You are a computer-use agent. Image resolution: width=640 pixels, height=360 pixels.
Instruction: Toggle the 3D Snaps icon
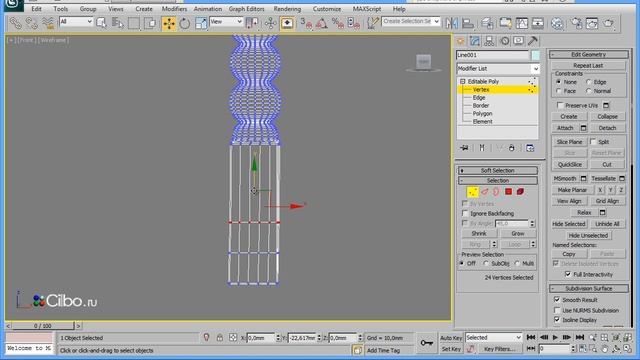tap(306, 23)
